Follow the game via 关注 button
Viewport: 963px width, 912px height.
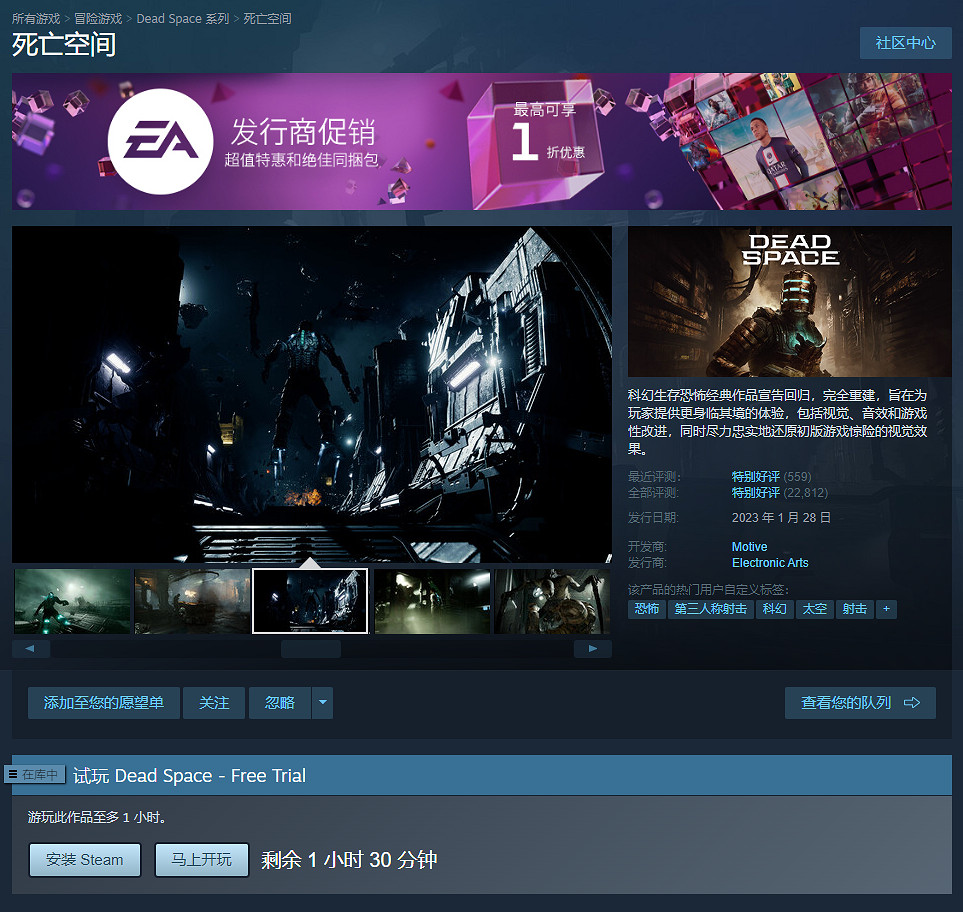coord(213,703)
